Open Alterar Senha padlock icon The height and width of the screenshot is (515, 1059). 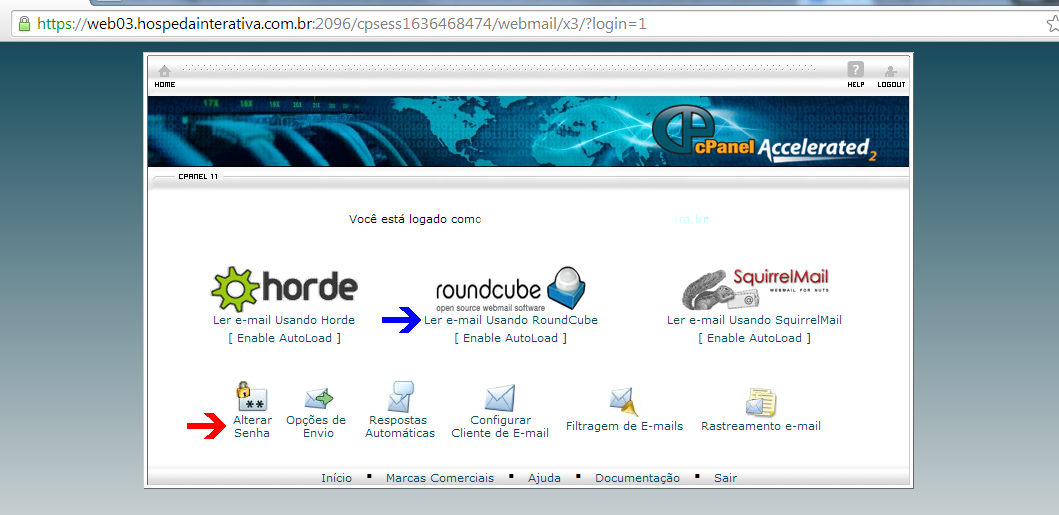coord(250,396)
